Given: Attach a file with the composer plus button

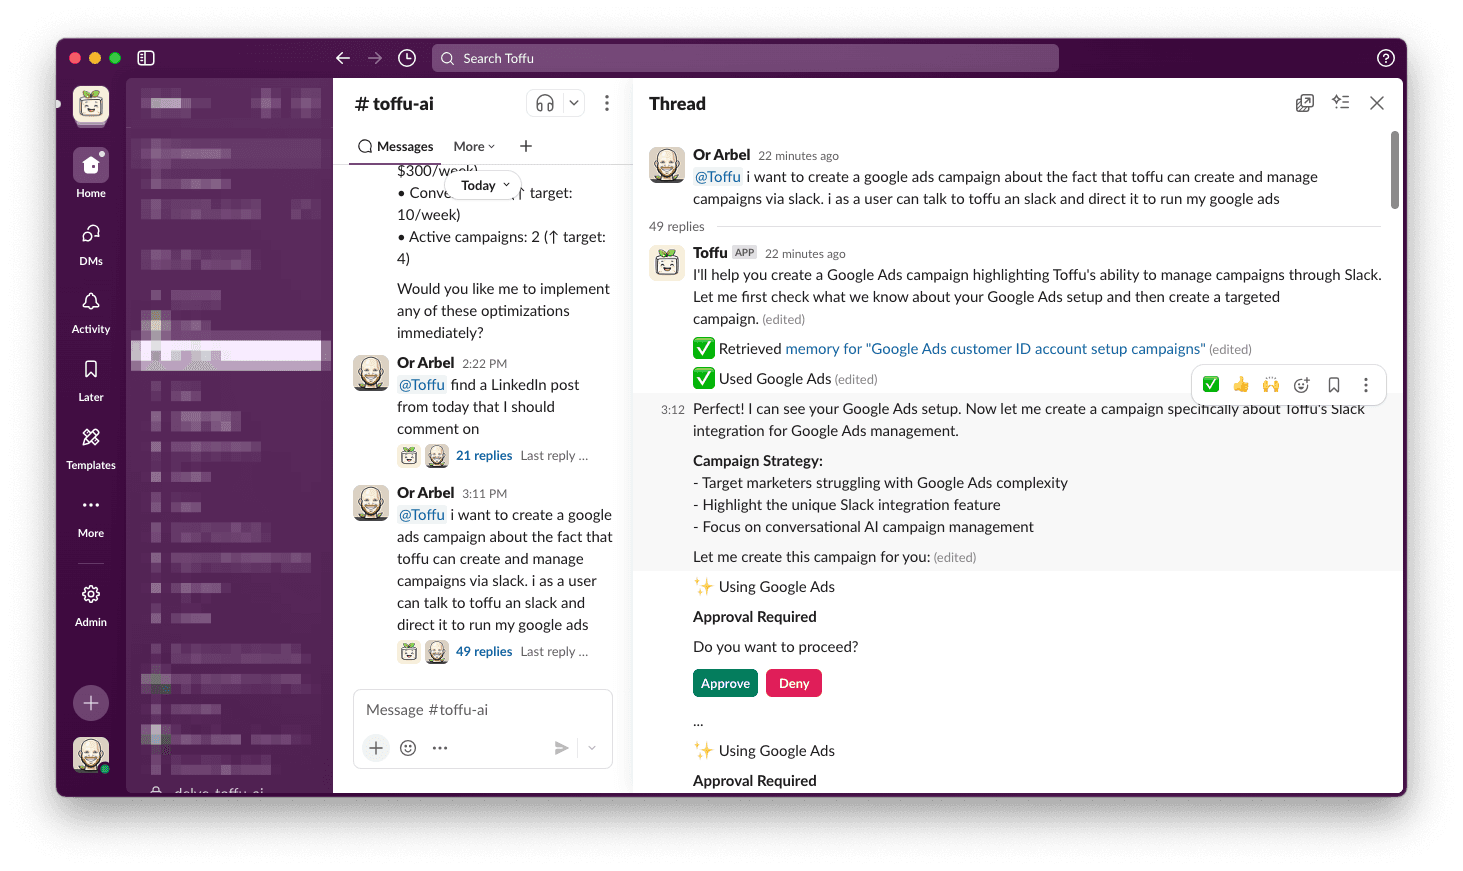Looking at the screenshot, I should coord(376,748).
